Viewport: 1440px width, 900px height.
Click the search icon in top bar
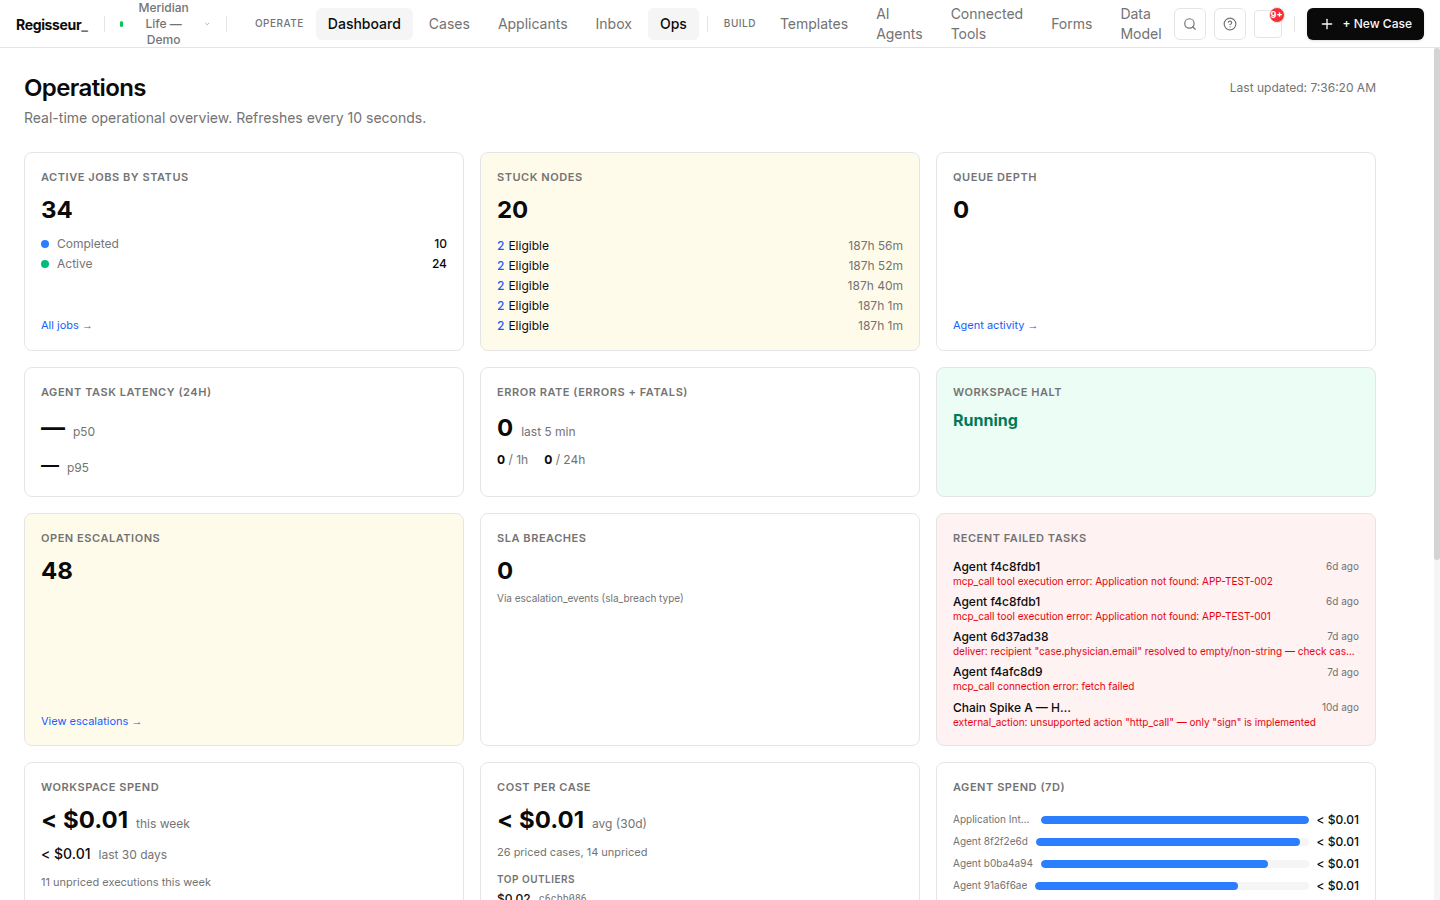(x=1189, y=24)
